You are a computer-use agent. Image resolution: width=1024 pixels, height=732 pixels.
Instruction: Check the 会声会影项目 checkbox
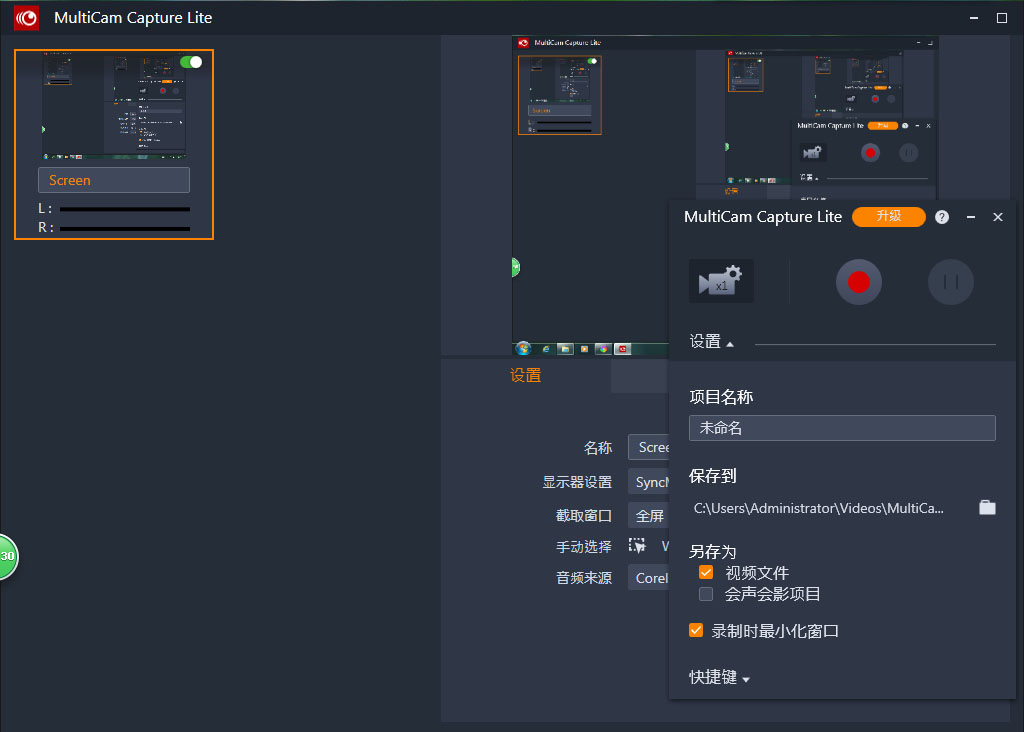(706, 594)
